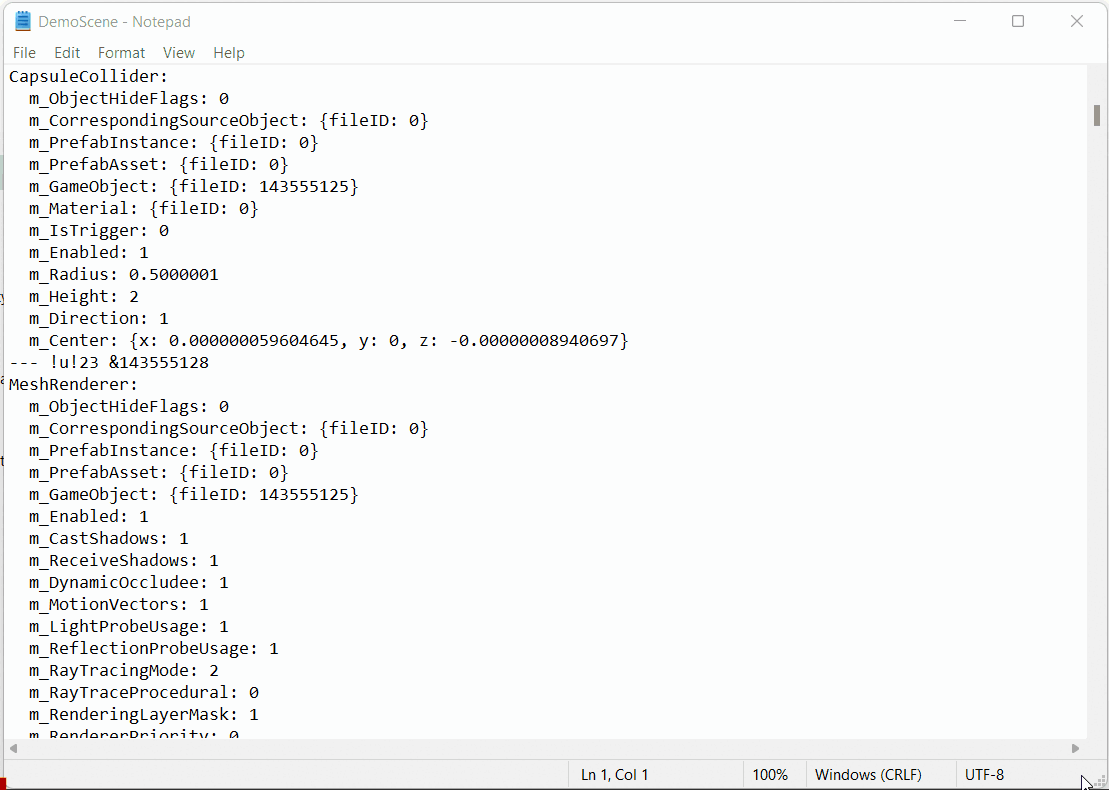Click the 'm_Material: {fileID: 0}' line
The height and width of the screenshot is (790, 1109).
click(144, 209)
